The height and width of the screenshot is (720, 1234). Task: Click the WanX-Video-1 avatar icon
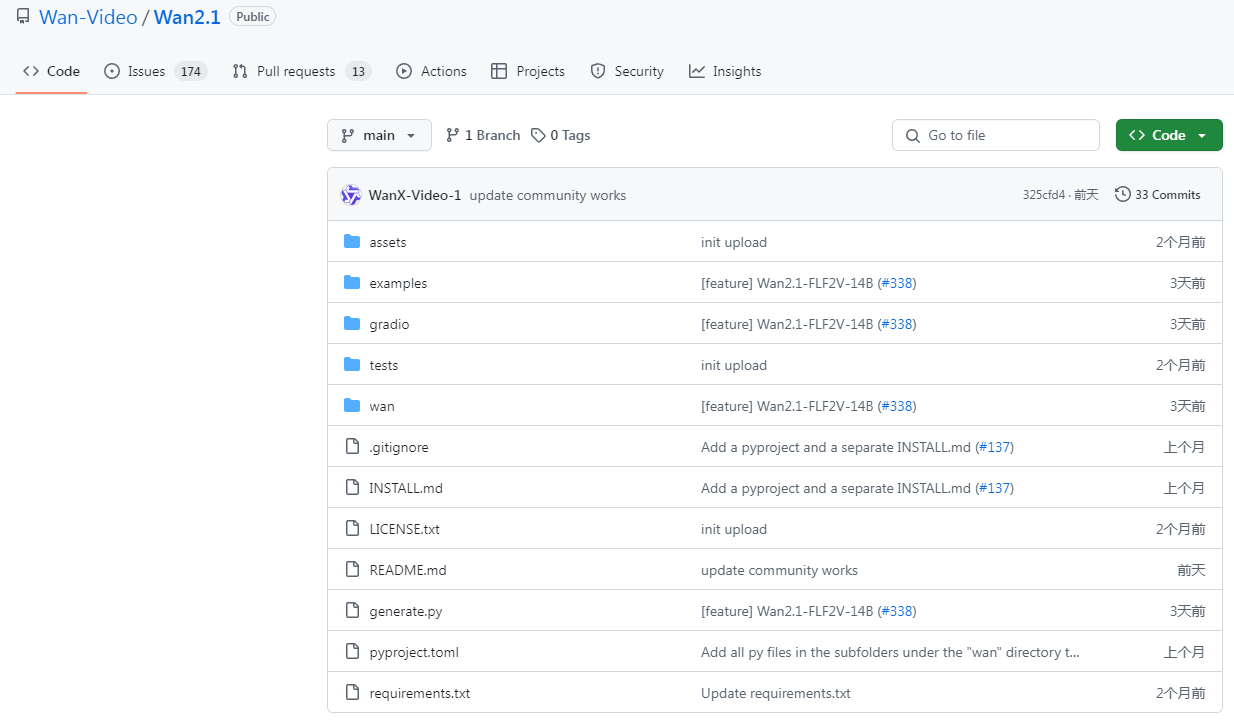tap(351, 195)
